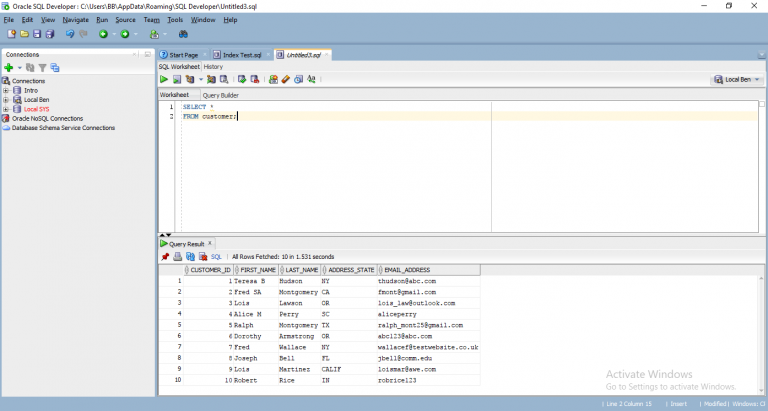Switch to the History tab
The image size is (768, 411).
point(213,67)
